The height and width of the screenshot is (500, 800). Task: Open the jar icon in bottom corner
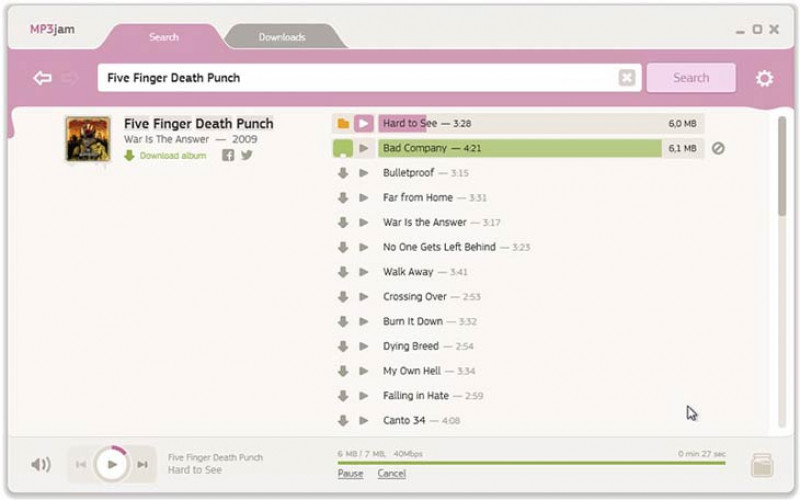pyautogui.click(x=762, y=465)
